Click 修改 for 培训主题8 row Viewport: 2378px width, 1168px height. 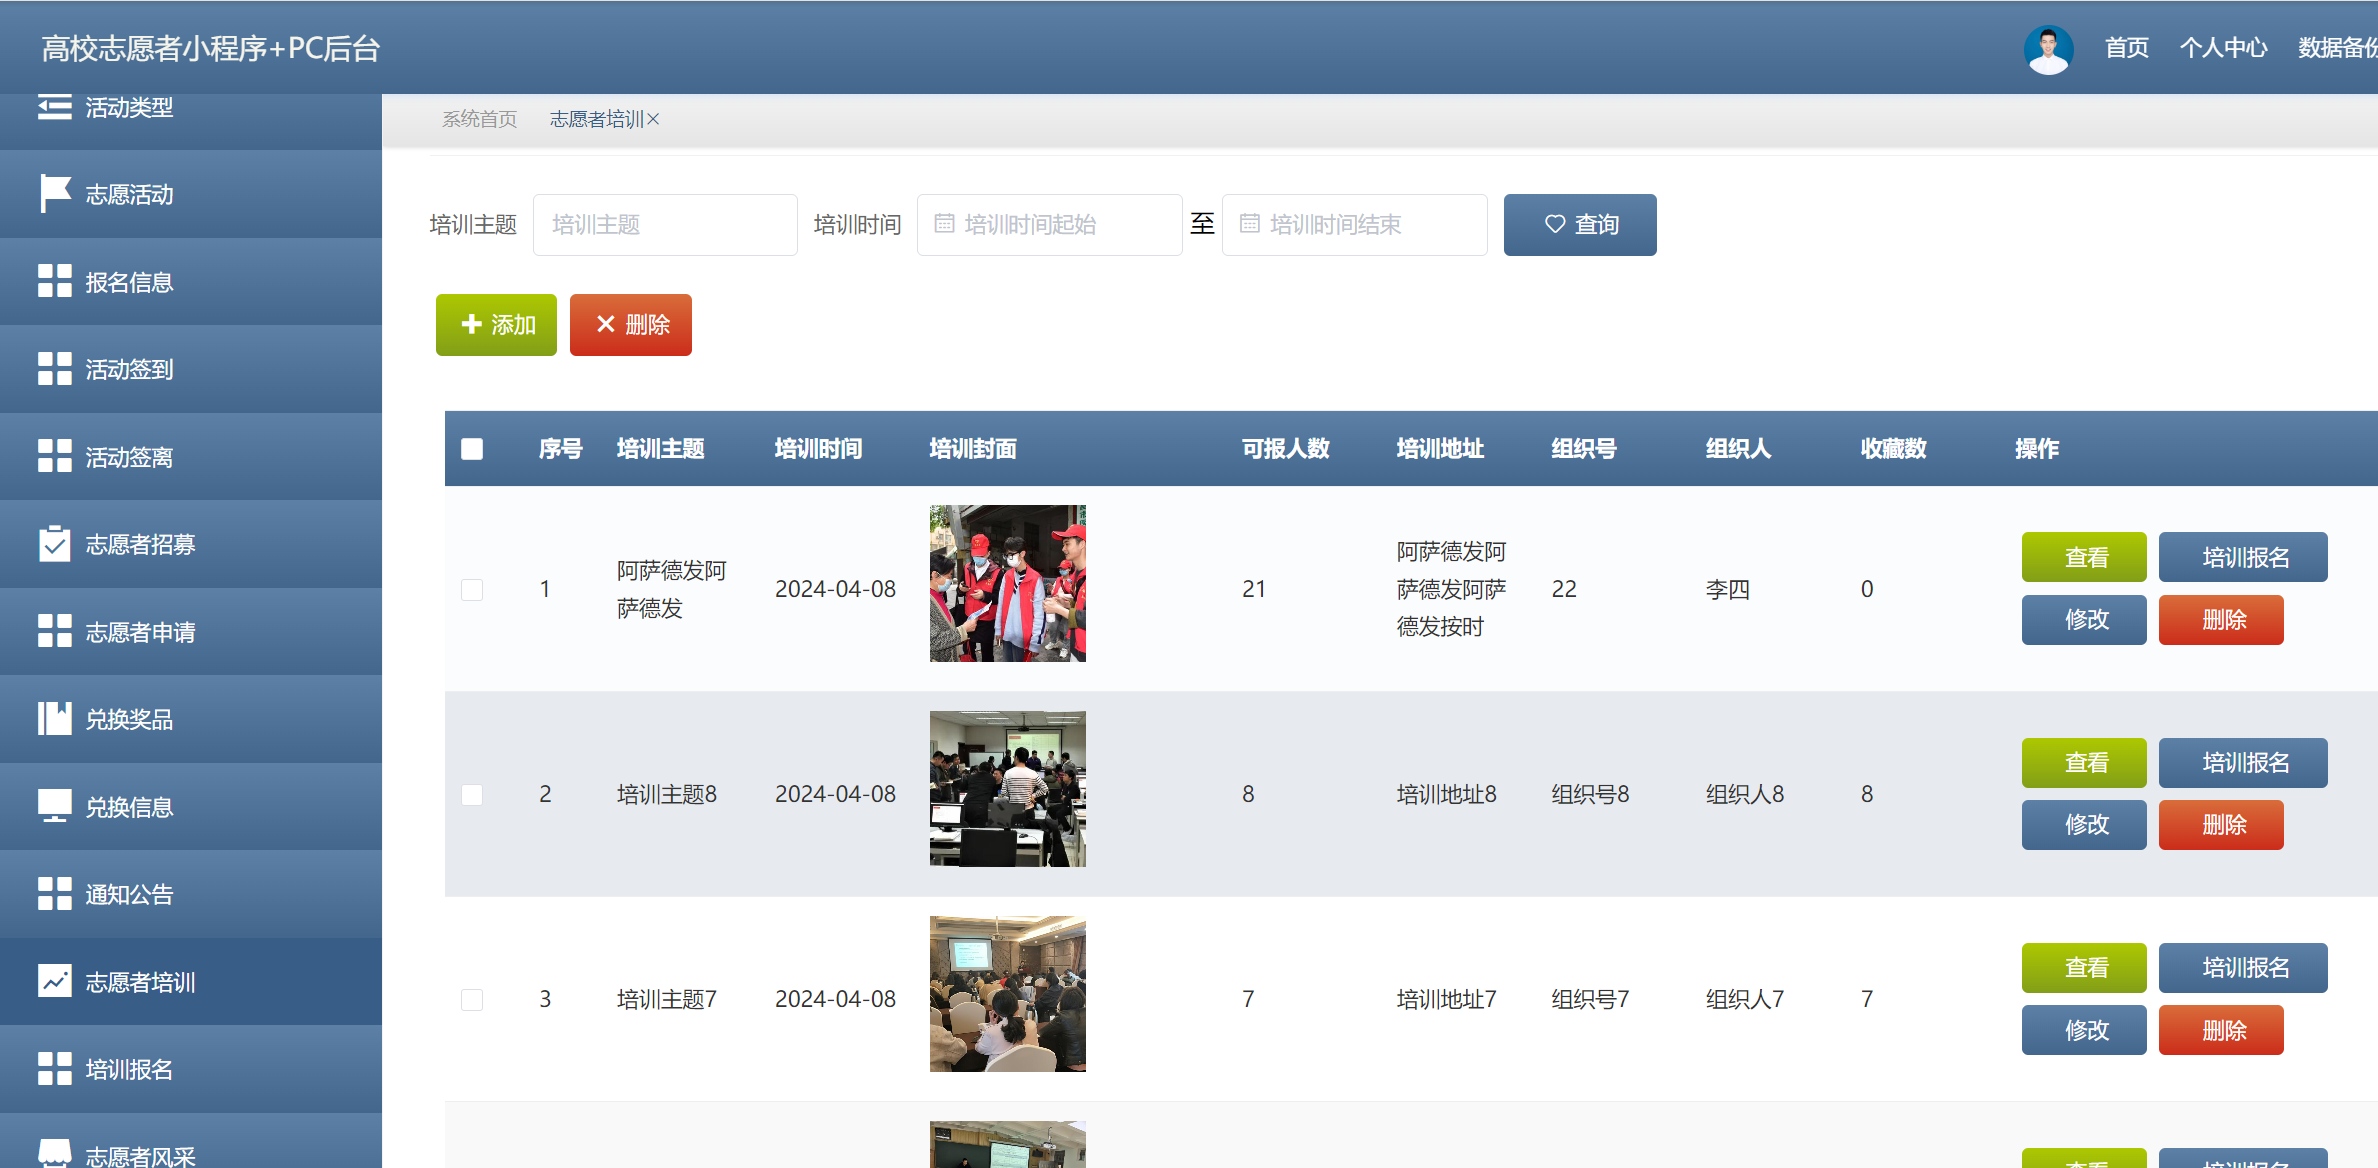click(x=2084, y=825)
